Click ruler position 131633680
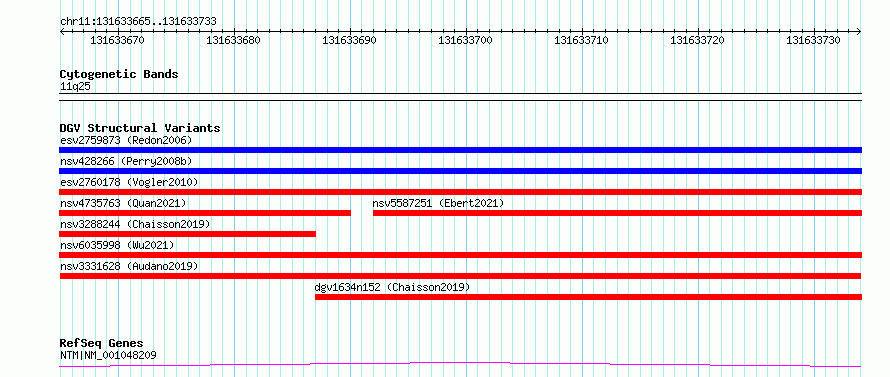This screenshot has width=890, height=377. coord(233,40)
